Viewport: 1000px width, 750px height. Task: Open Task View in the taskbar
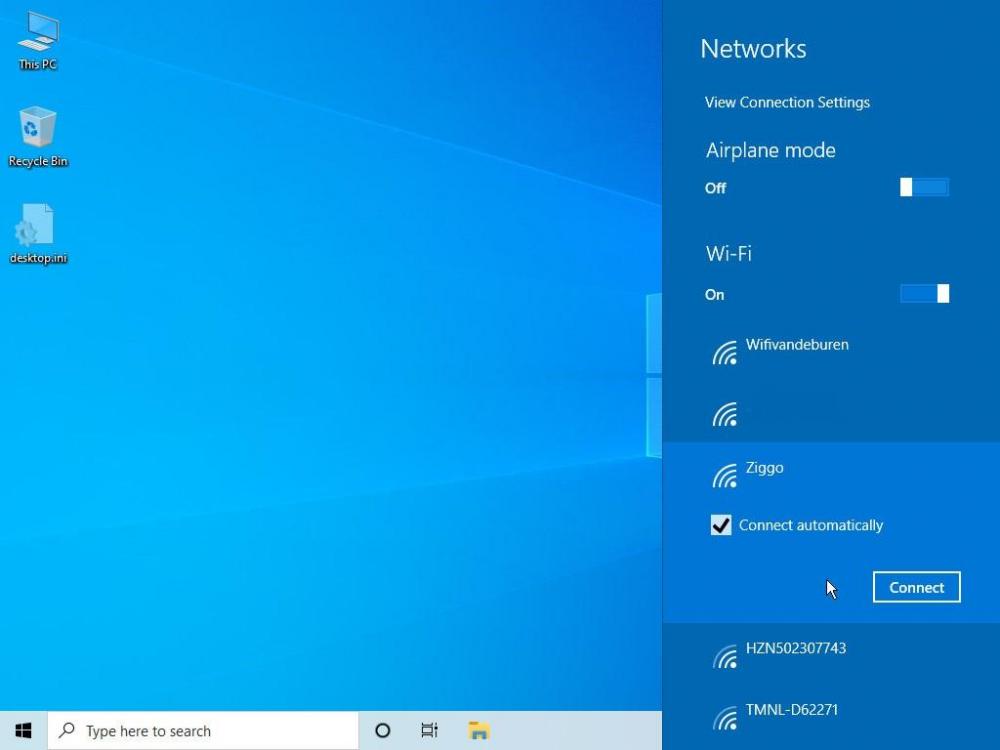click(429, 731)
